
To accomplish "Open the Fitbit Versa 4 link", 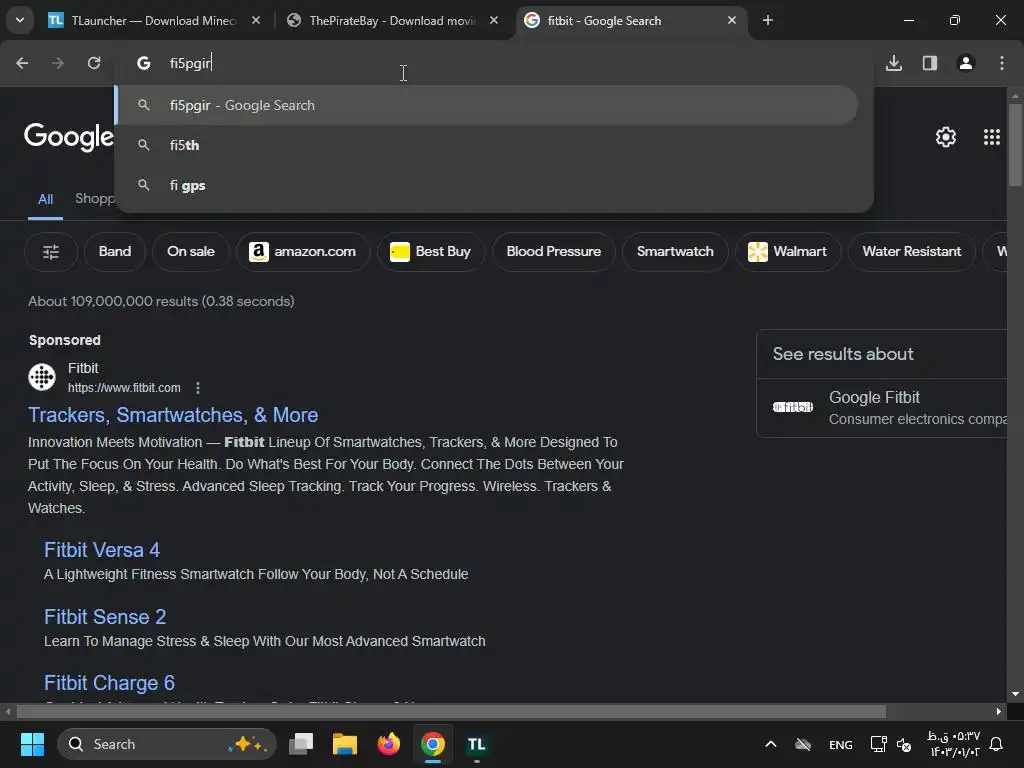I will point(102,550).
